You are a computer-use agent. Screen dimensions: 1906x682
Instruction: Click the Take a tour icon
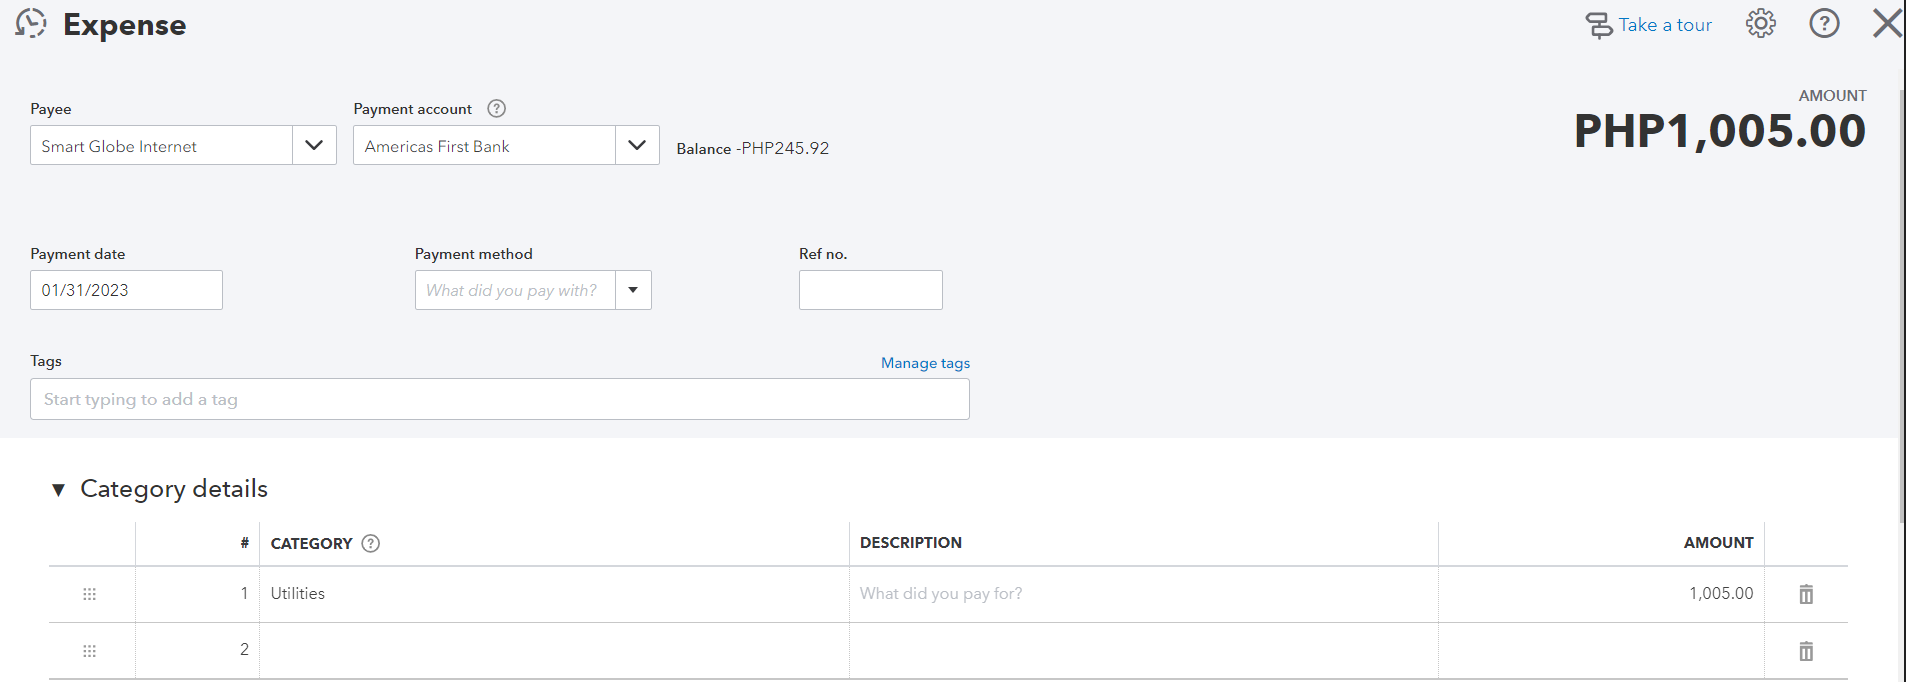tap(1599, 25)
